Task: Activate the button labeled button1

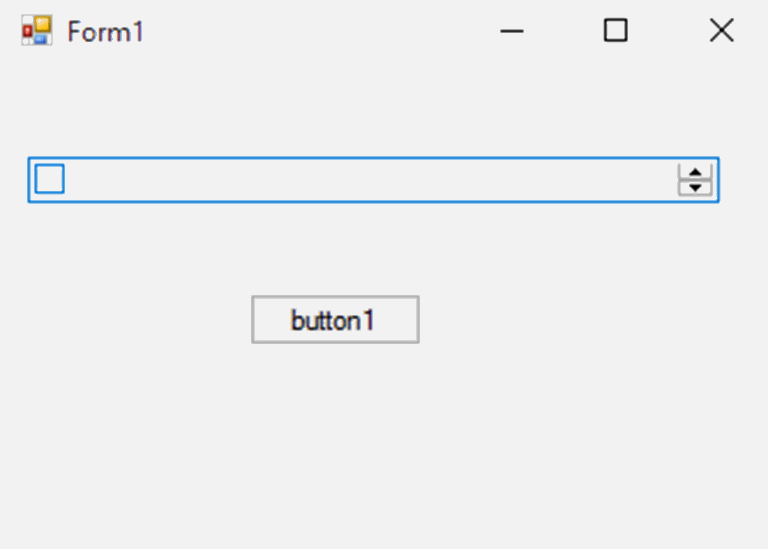Action: (x=335, y=319)
